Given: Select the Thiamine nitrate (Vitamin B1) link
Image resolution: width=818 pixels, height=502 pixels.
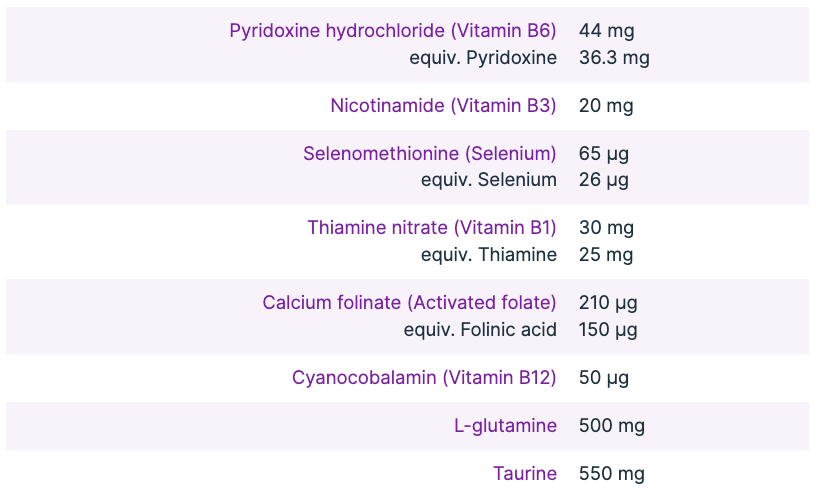Looking at the screenshot, I should coord(431,228).
